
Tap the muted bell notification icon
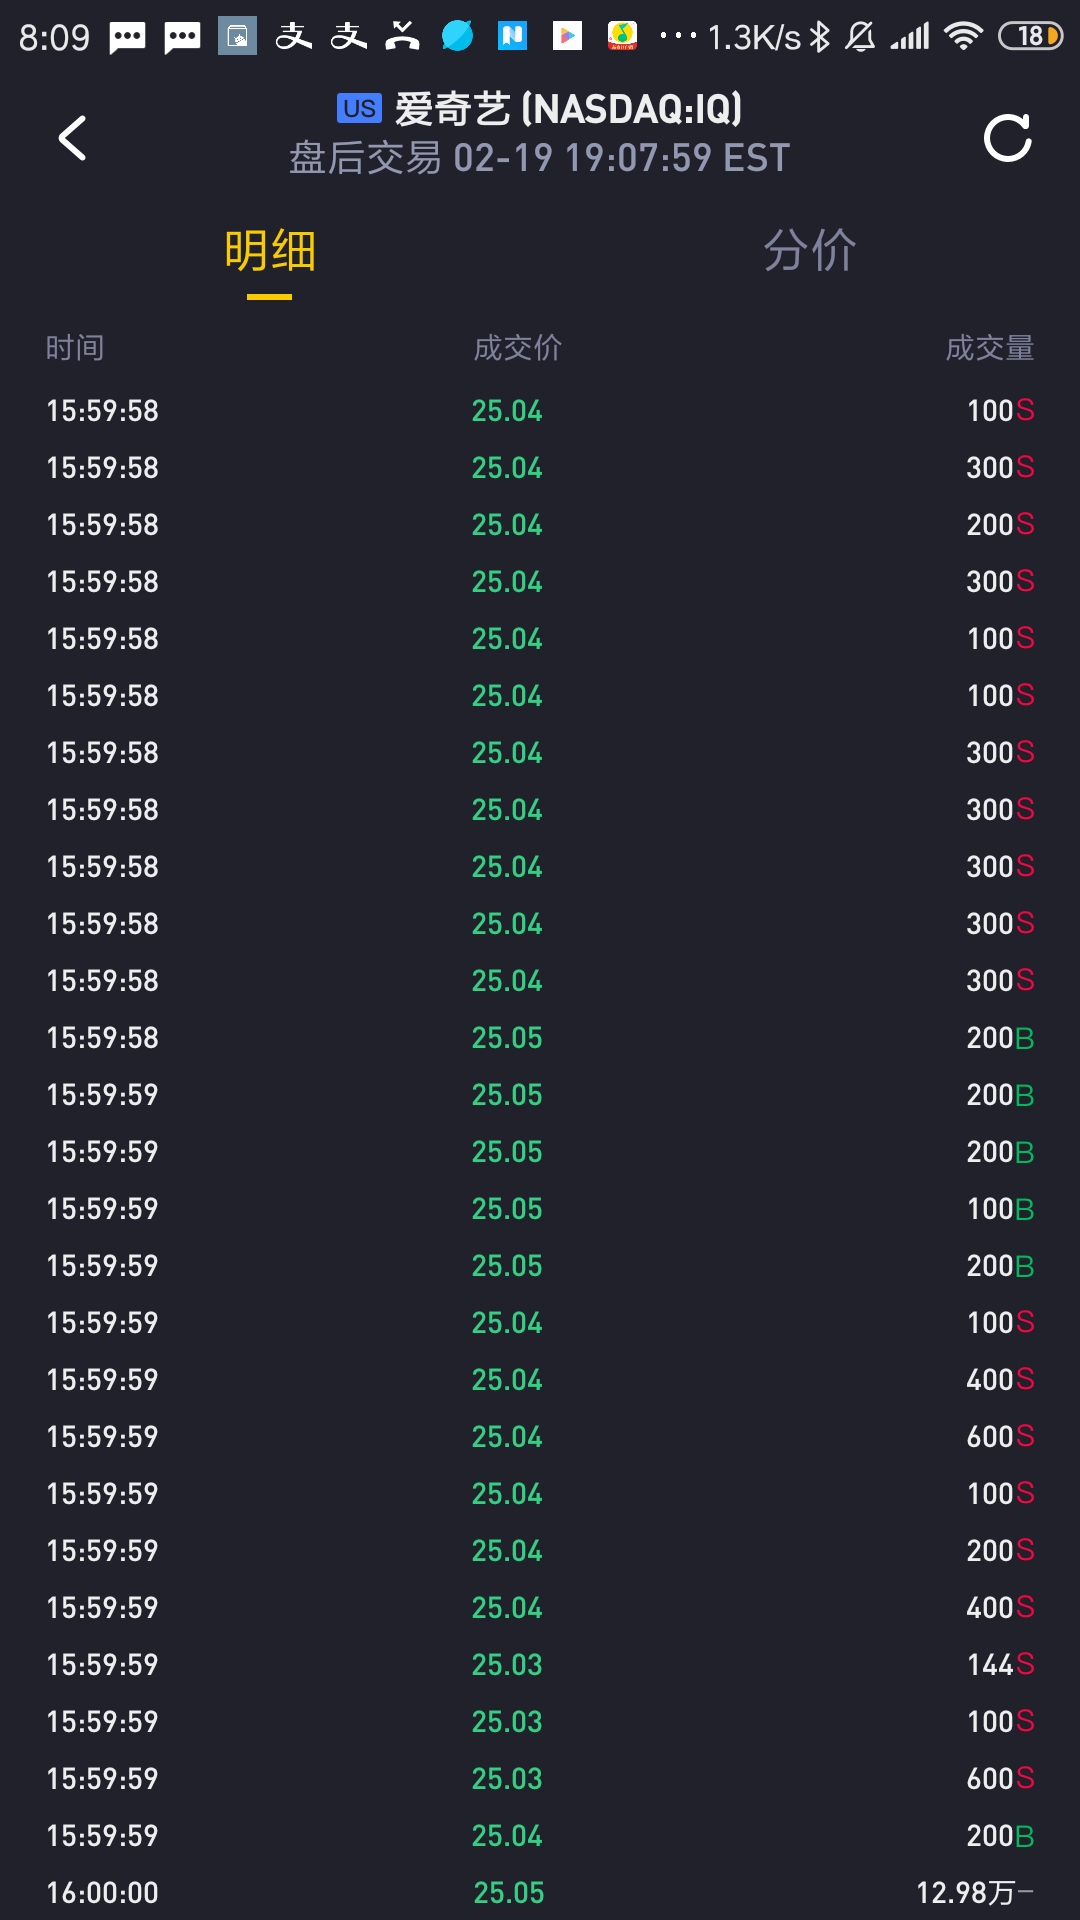(860, 37)
